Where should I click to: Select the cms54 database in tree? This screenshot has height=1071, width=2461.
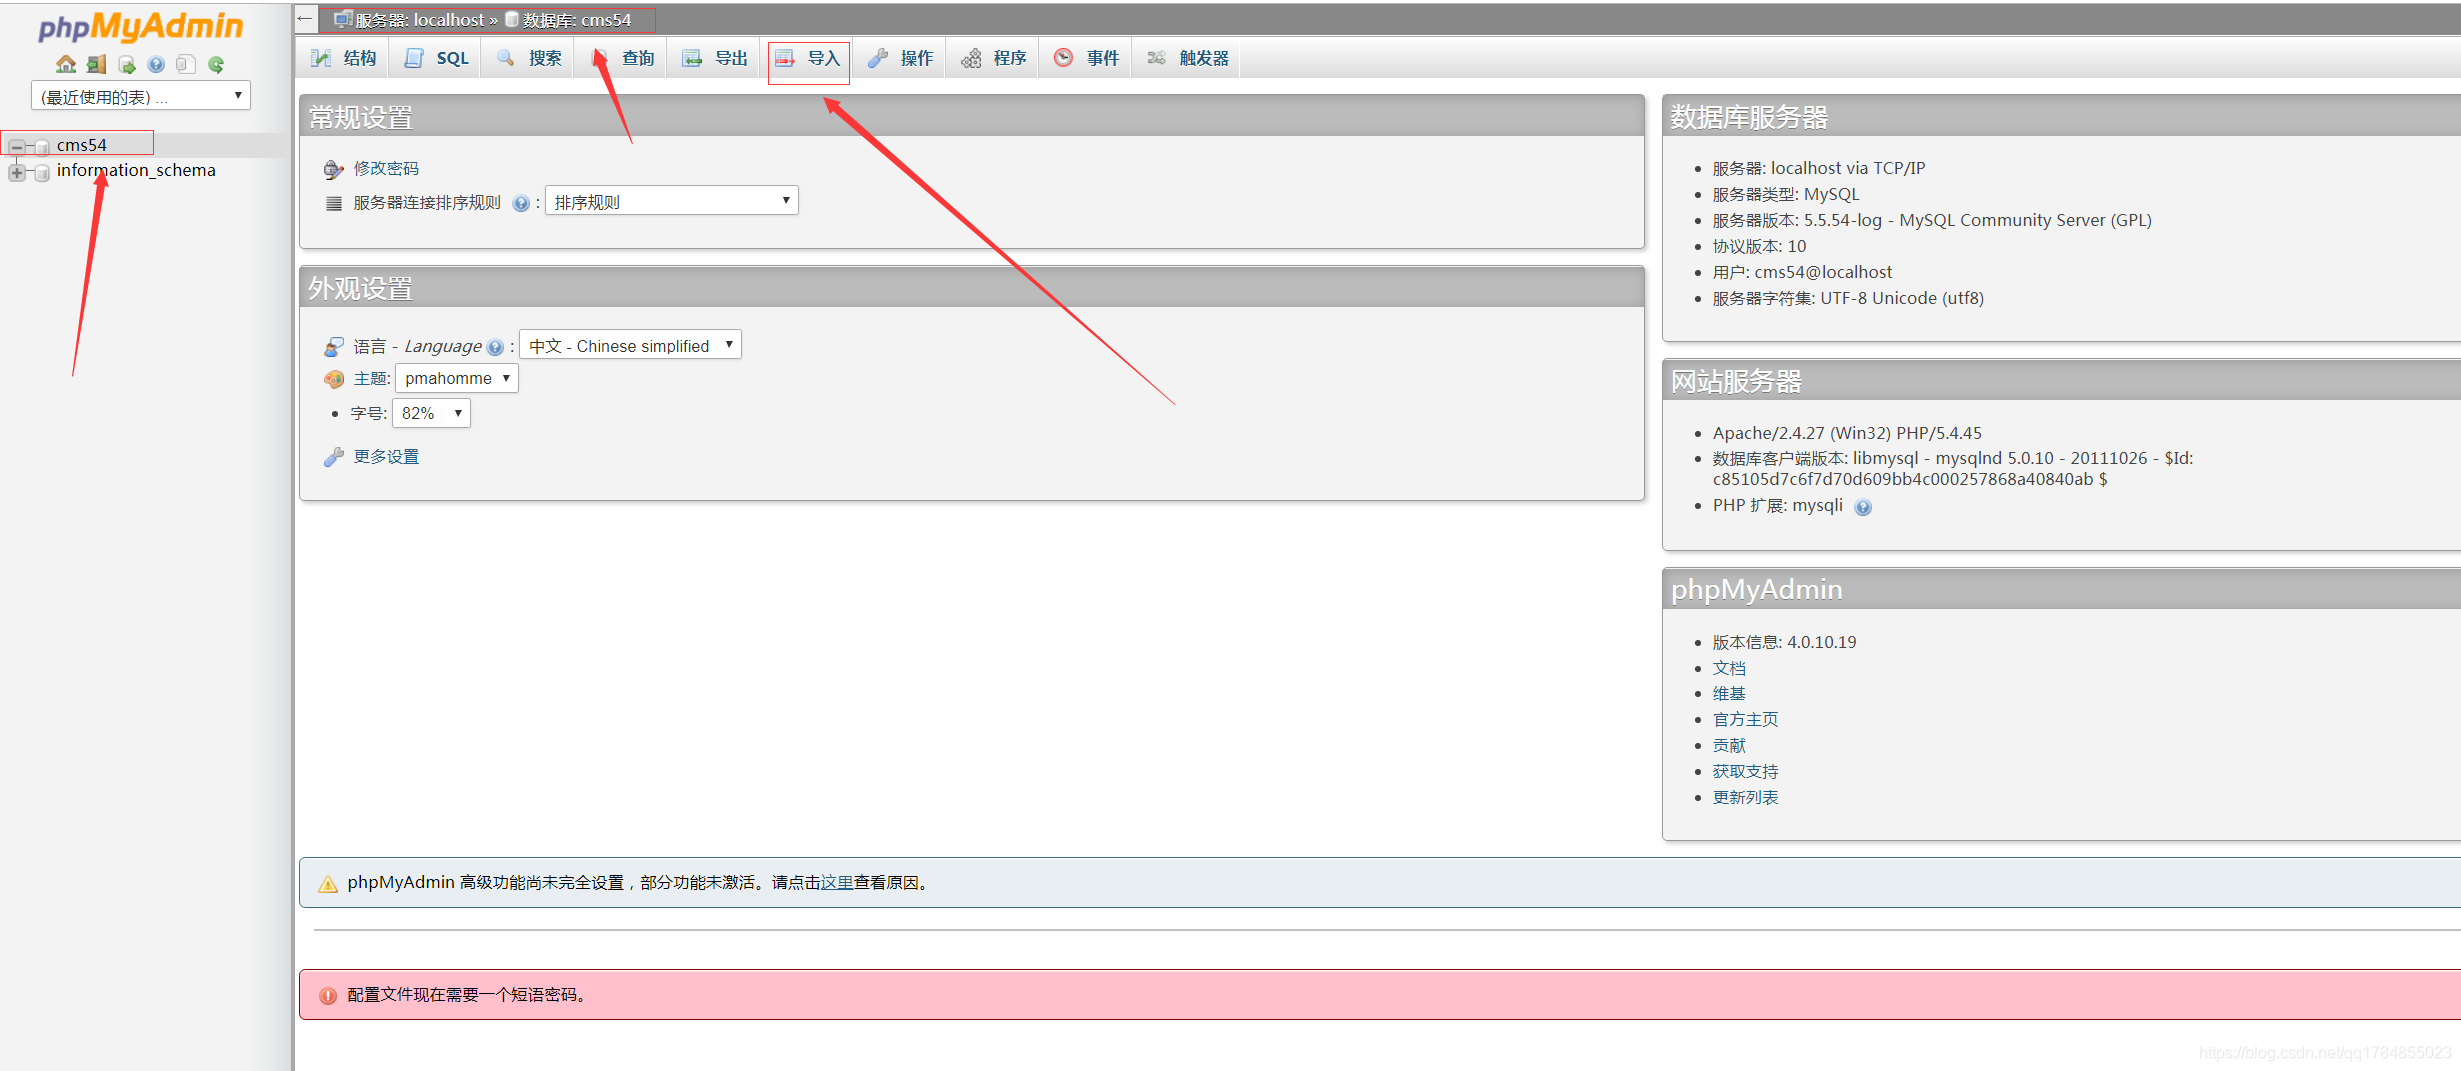point(81,145)
